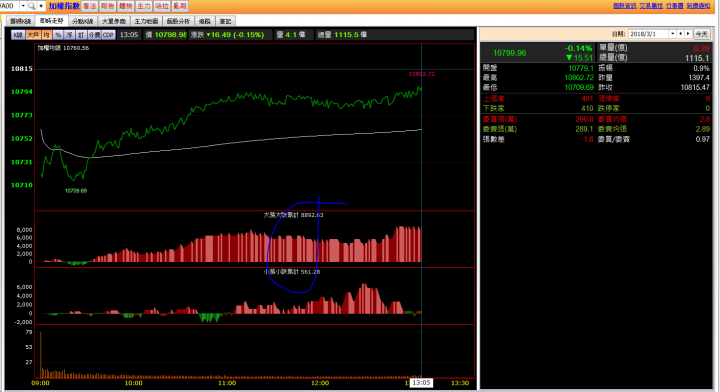Click the 開盤 value 10779.1
The height and width of the screenshot is (392, 720).
tap(580, 68)
